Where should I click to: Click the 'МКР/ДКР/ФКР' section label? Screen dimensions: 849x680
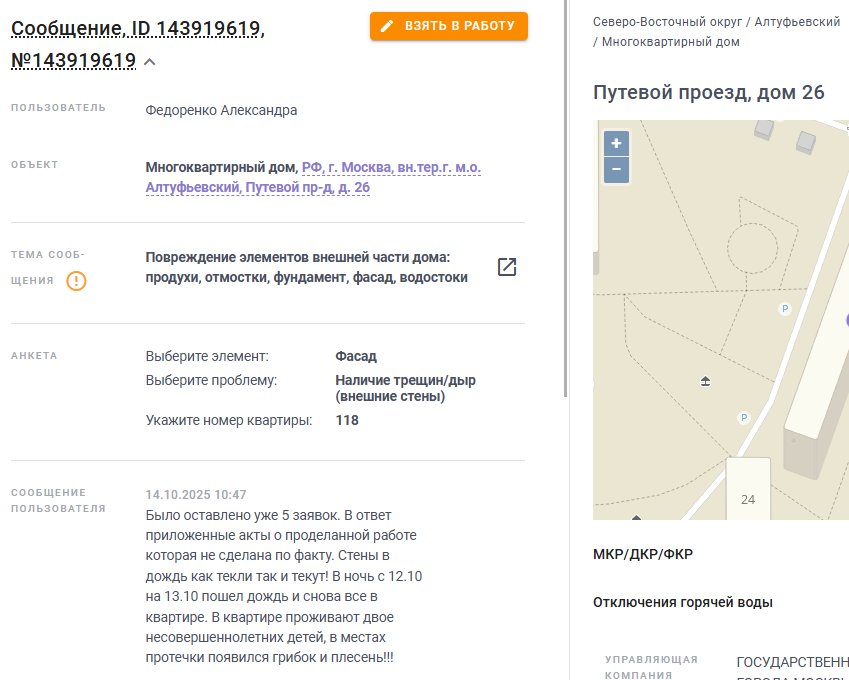click(x=643, y=554)
